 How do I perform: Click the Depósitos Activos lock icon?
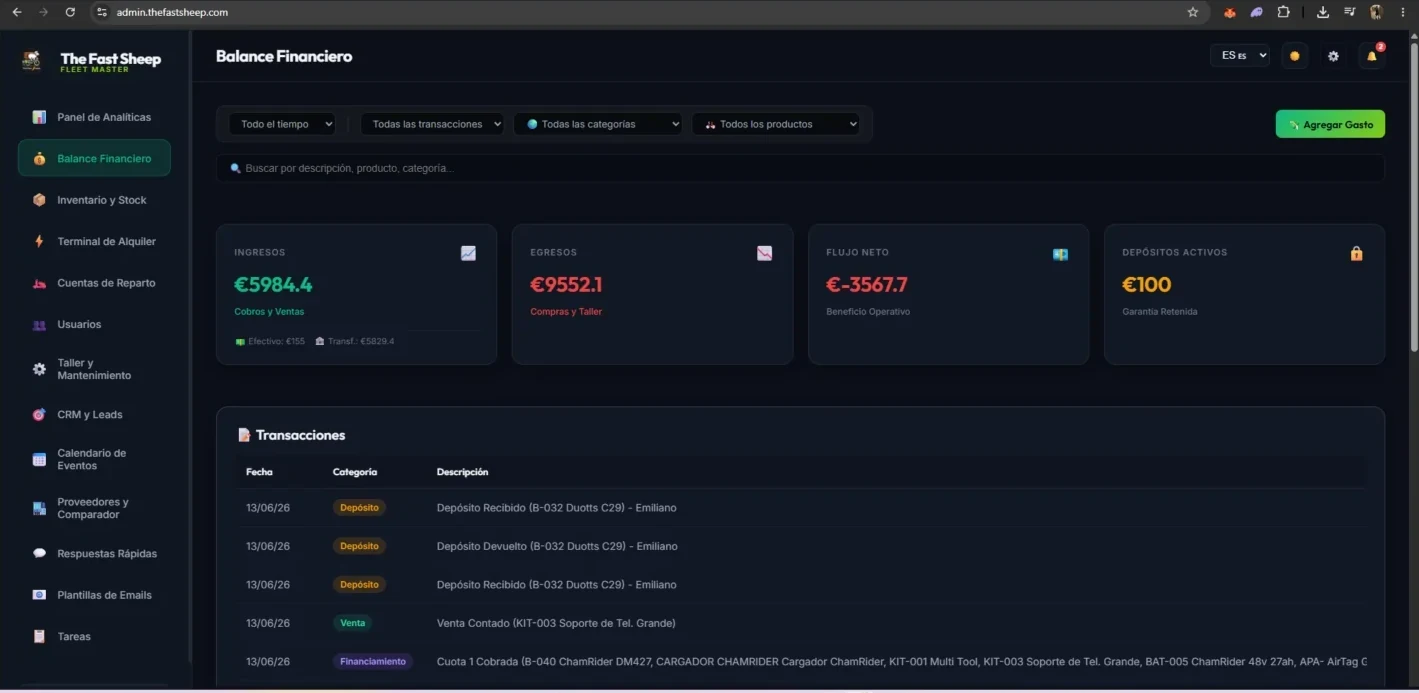pos(1356,253)
